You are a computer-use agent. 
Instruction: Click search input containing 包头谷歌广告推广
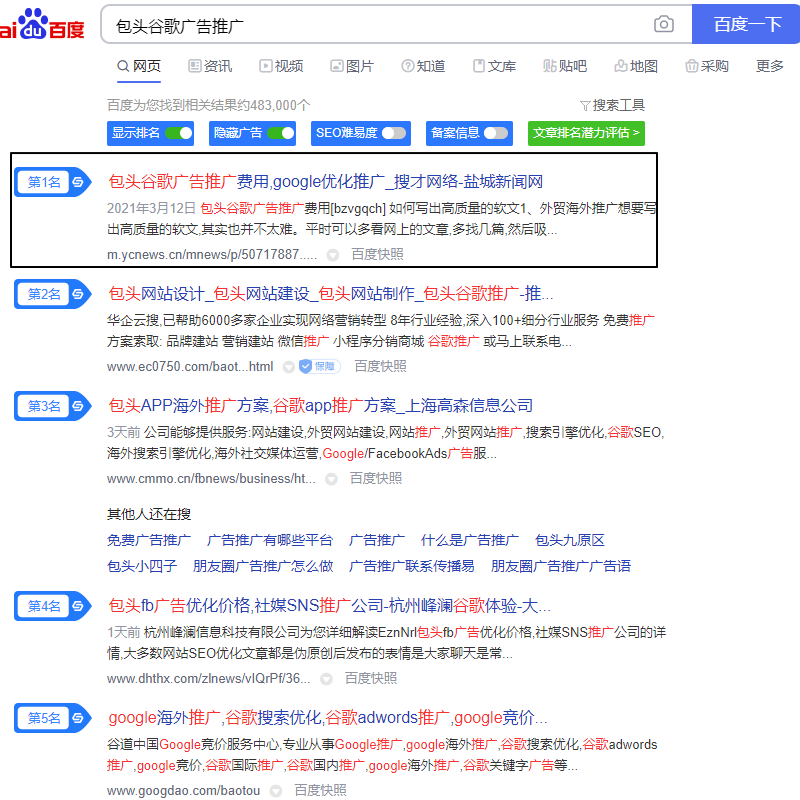pos(378,25)
